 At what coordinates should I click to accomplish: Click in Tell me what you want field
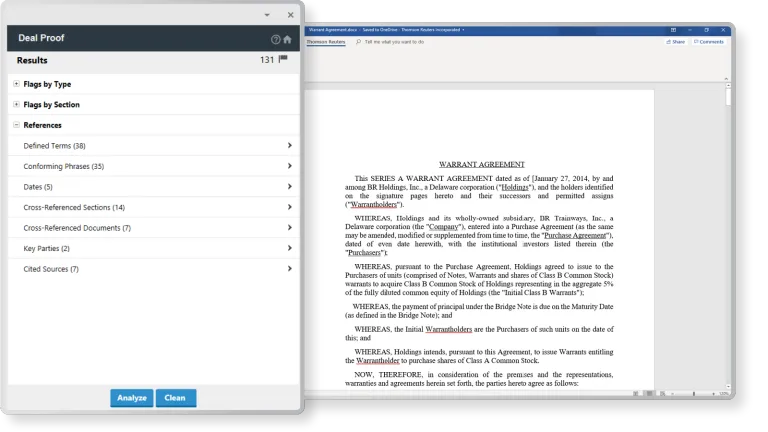click(394, 43)
